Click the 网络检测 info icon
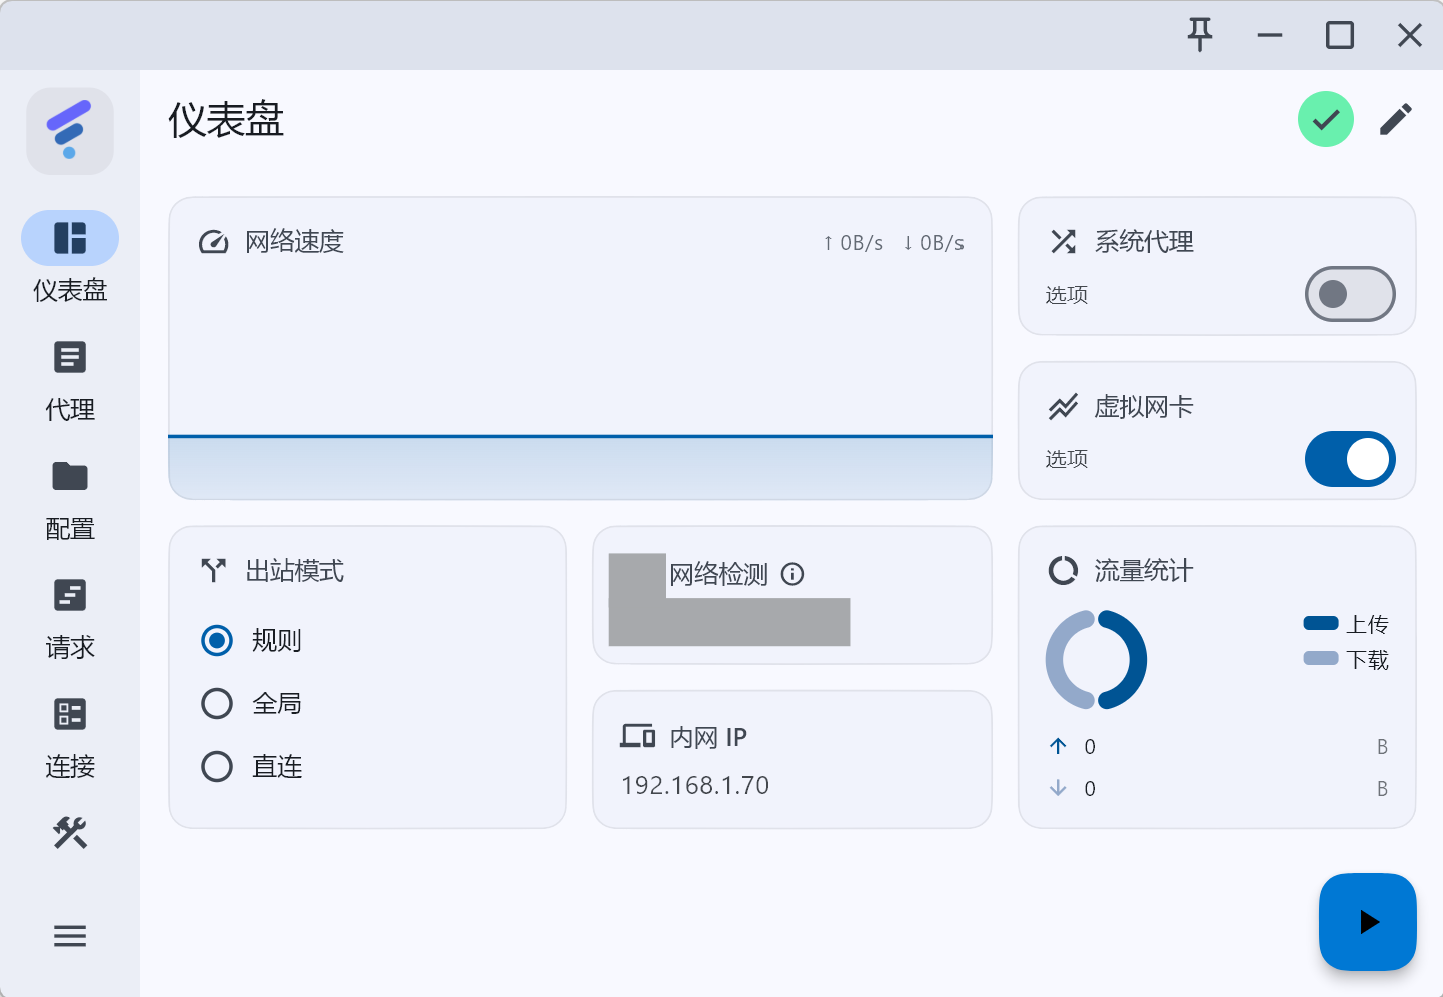 pyautogui.click(x=794, y=574)
